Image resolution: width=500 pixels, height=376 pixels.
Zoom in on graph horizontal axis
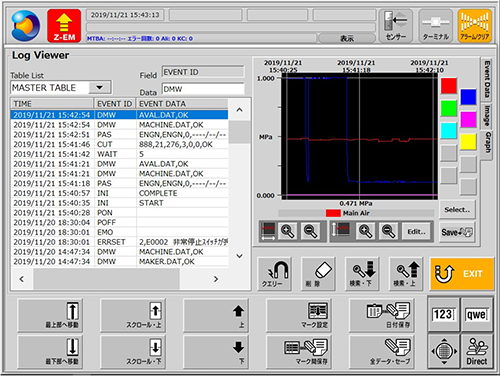287,231
